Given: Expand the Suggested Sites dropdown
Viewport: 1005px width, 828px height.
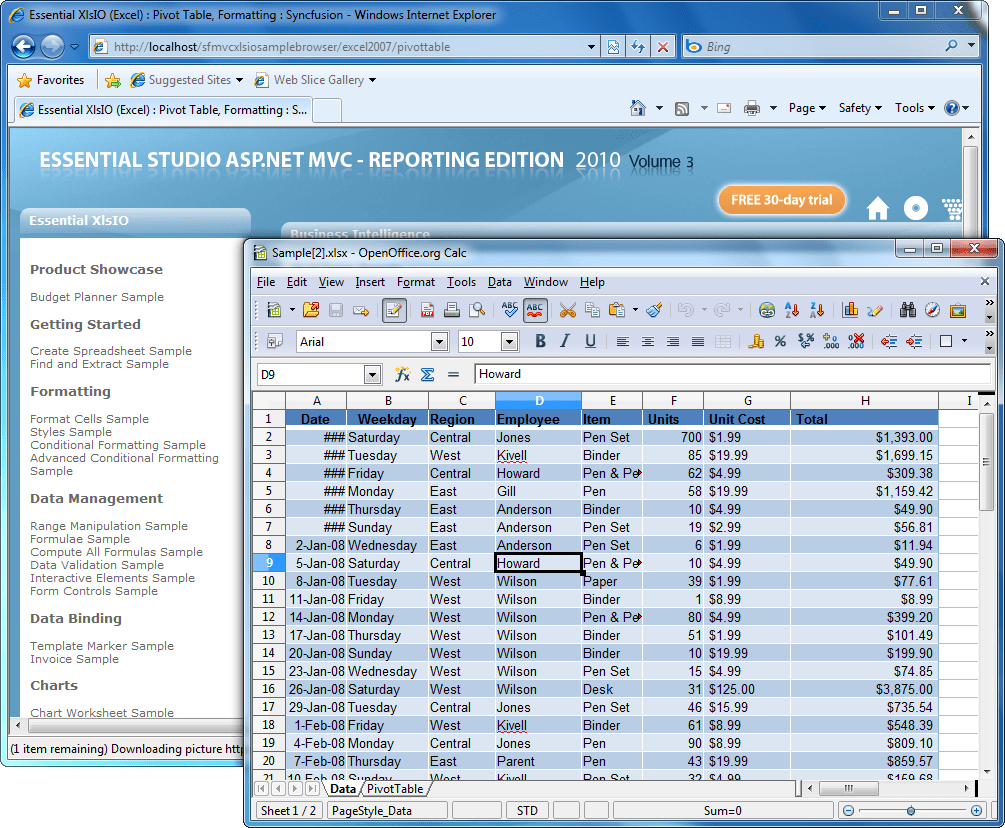Looking at the screenshot, I should (239, 80).
